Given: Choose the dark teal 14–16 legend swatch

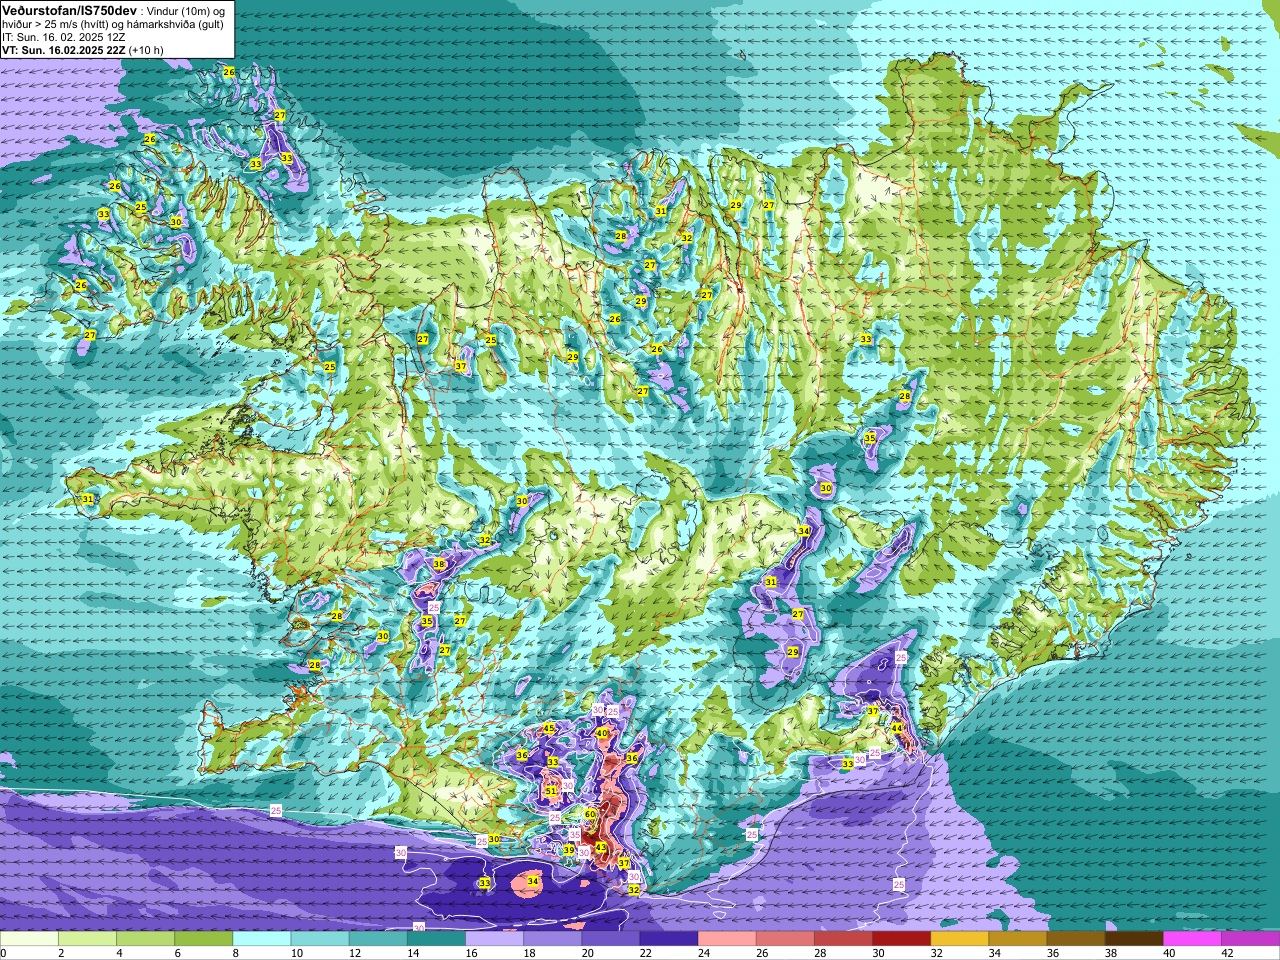Looking at the screenshot, I should point(436,939).
